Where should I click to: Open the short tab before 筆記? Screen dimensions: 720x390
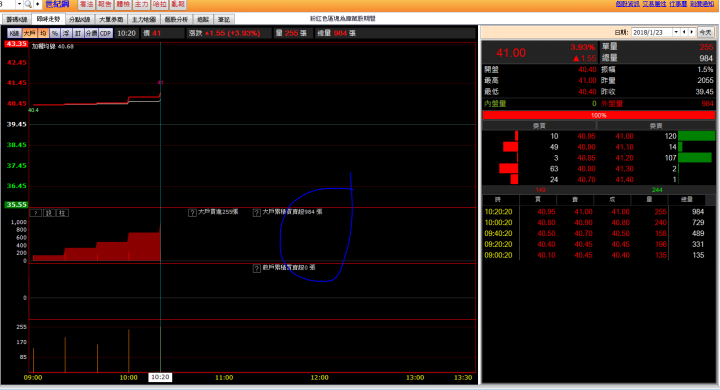click(203, 19)
